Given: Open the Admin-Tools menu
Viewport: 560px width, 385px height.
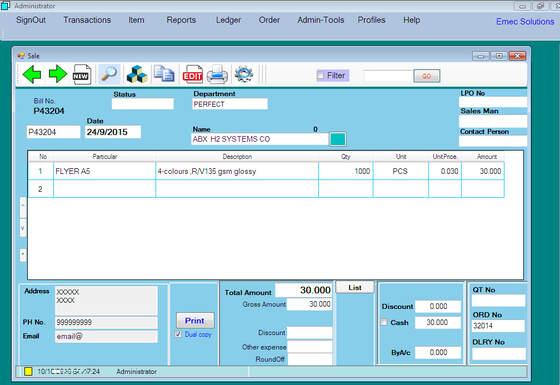Looking at the screenshot, I should coord(321,20).
